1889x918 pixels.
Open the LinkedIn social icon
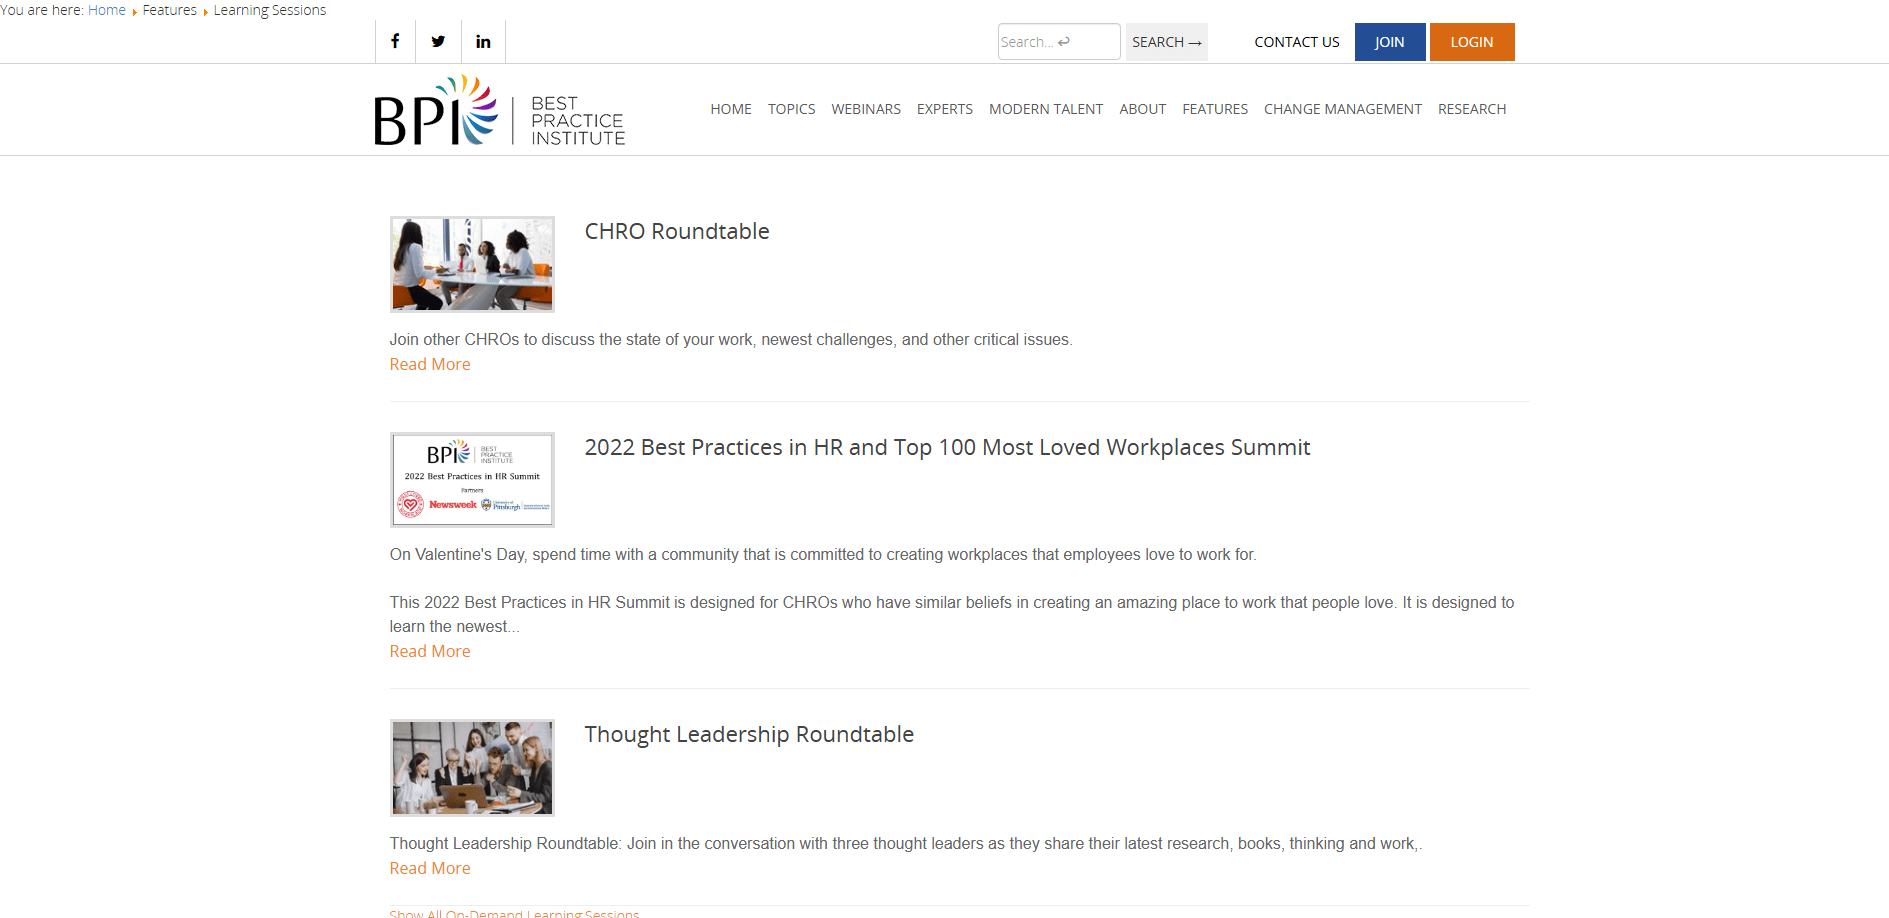point(483,42)
